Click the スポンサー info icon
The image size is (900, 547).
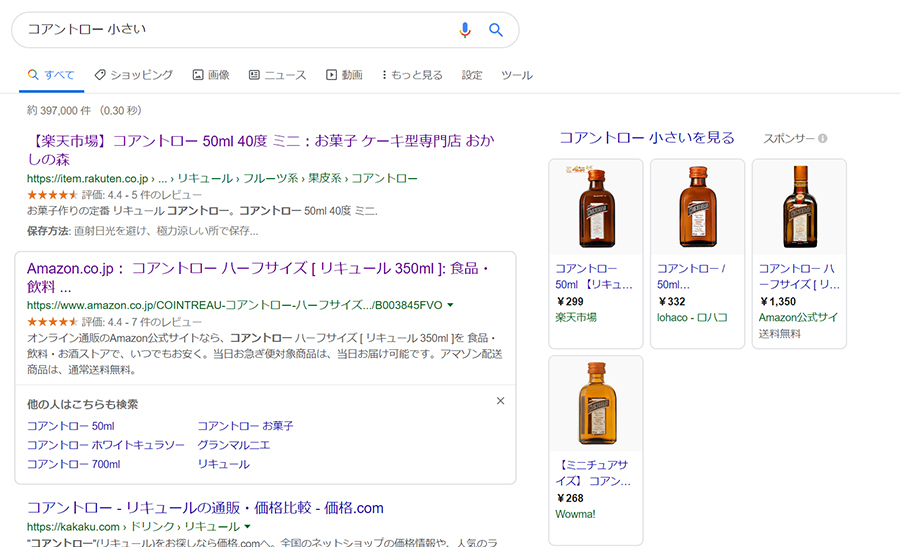(823, 138)
